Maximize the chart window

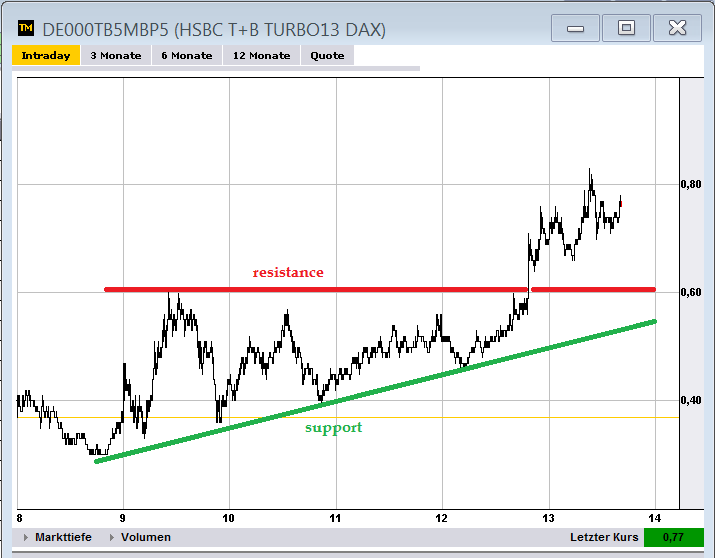[x=626, y=28]
